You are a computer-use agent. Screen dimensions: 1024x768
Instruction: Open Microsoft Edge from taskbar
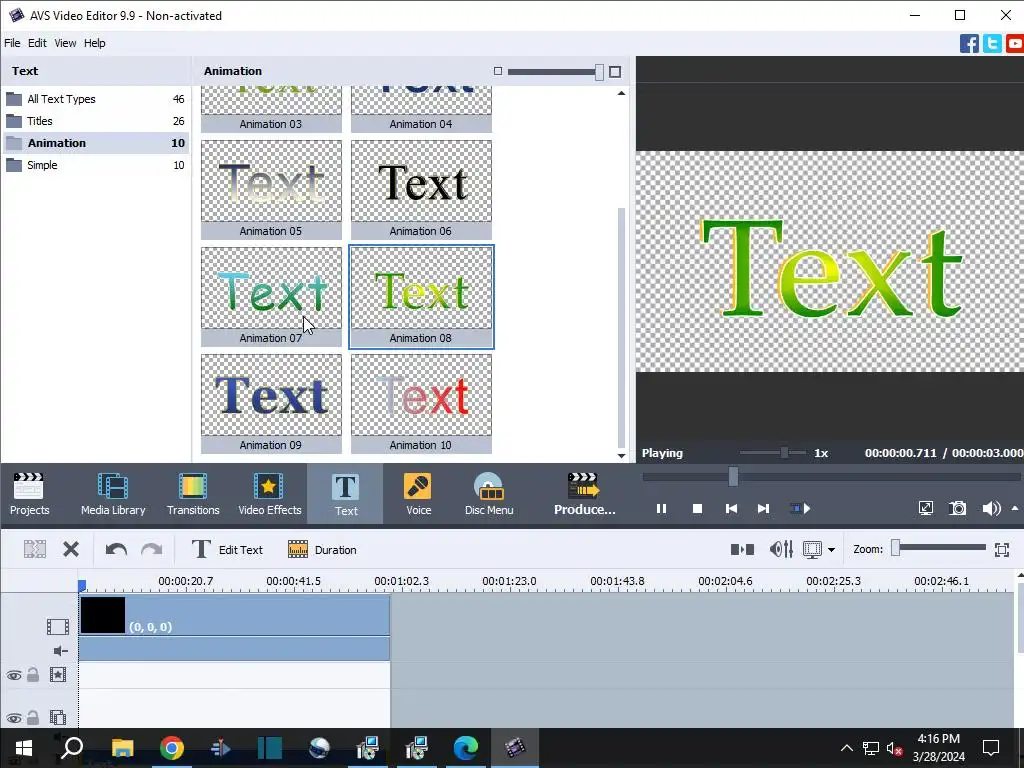tap(466, 748)
